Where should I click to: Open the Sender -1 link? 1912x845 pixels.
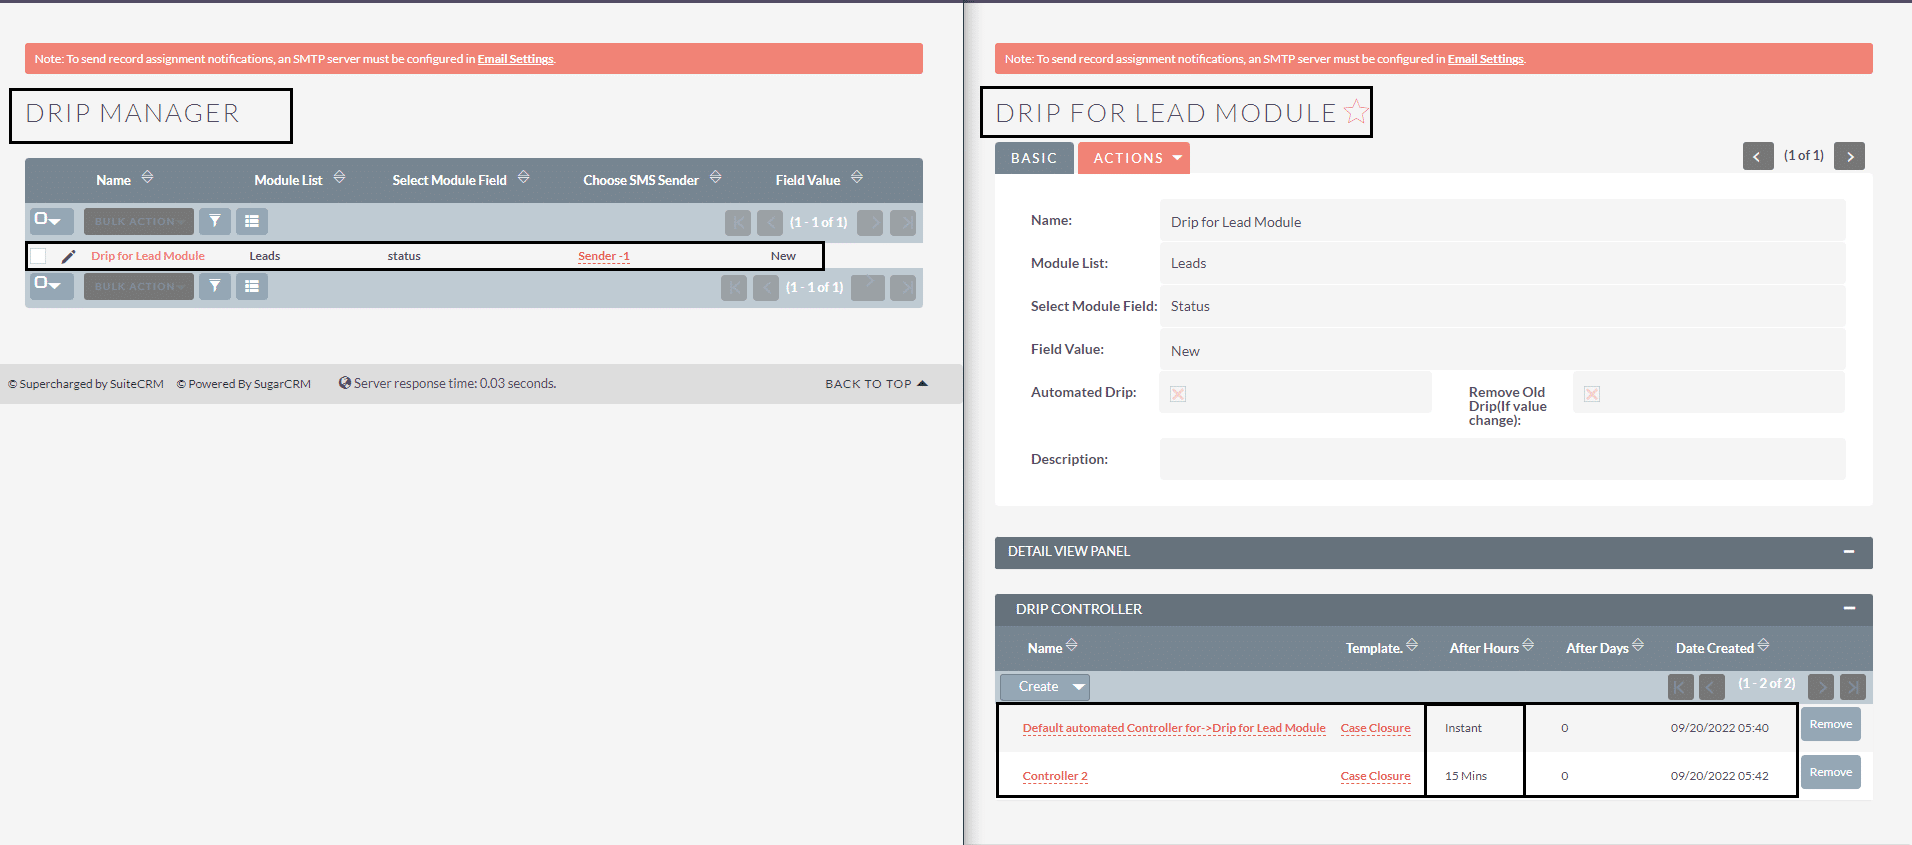604,256
